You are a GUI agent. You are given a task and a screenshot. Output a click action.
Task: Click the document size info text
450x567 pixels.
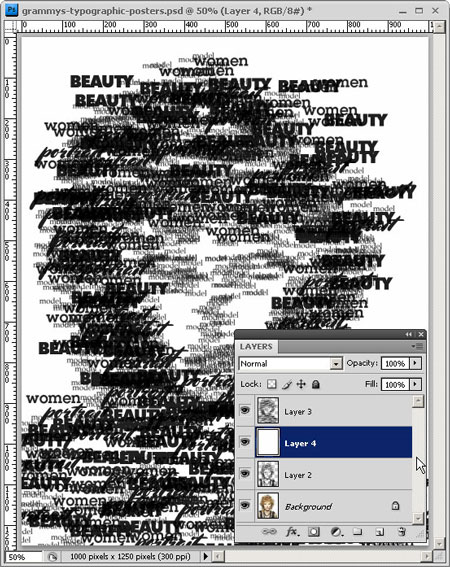pyautogui.click(x=130, y=557)
